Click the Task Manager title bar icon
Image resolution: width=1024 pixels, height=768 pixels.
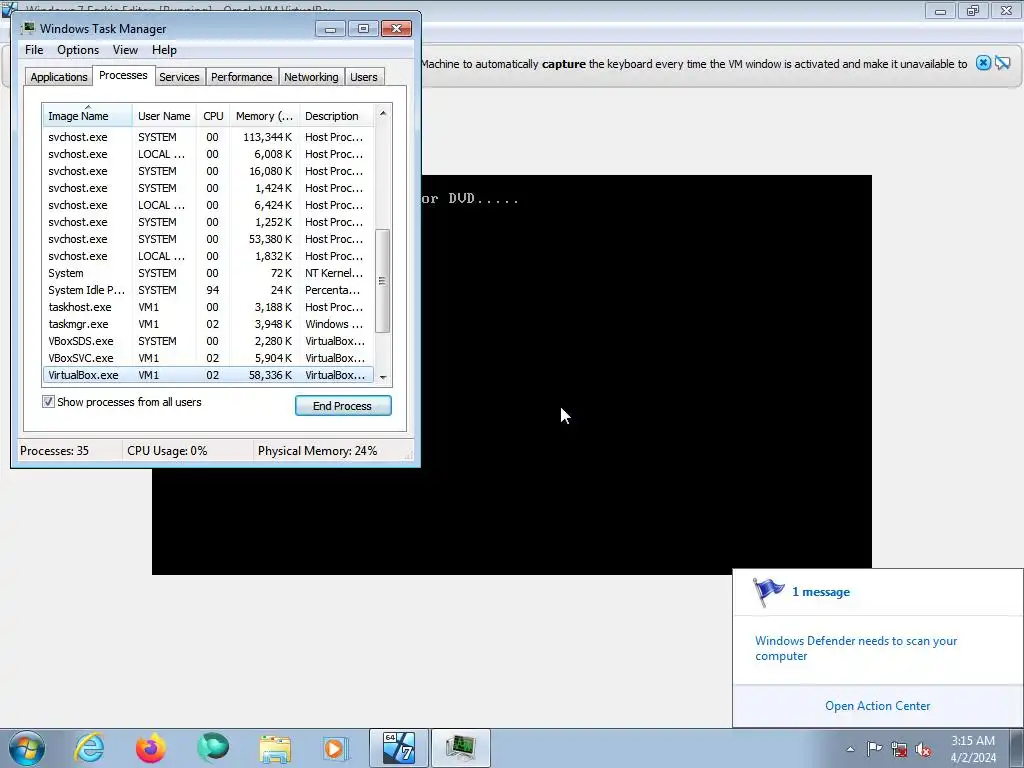(28, 28)
